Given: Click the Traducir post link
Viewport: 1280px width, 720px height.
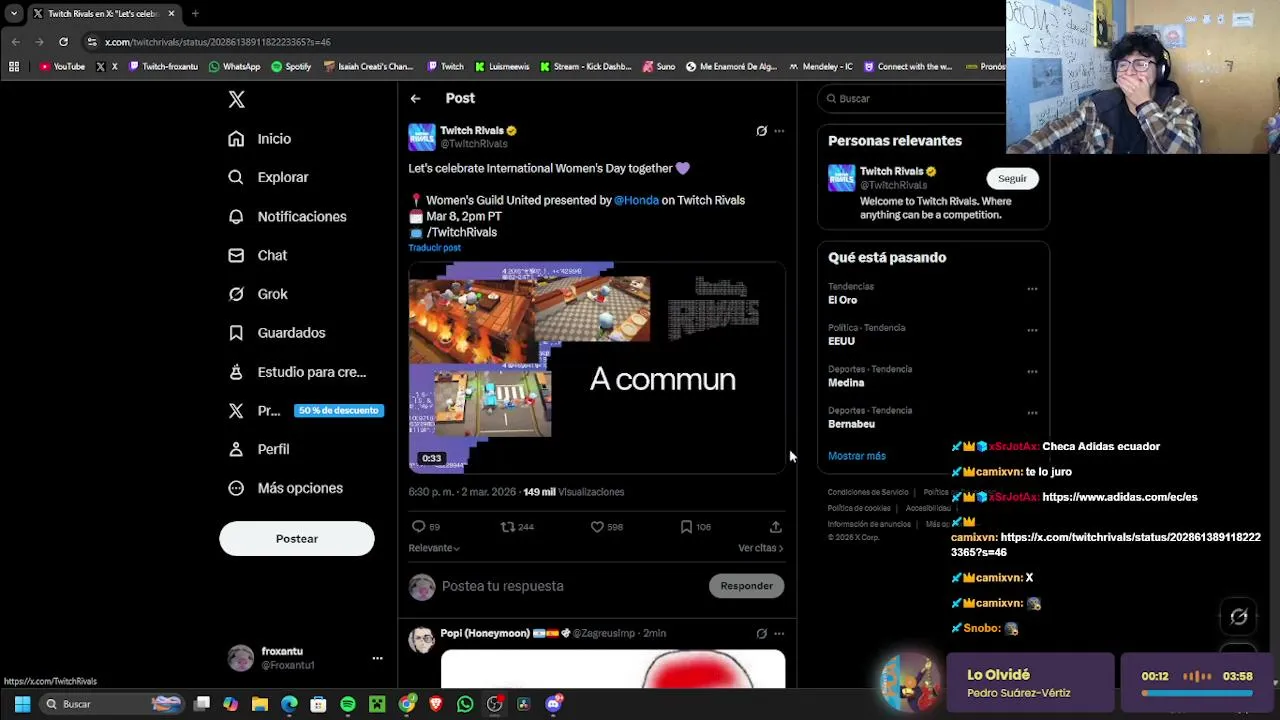Looking at the screenshot, I should click(434, 248).
